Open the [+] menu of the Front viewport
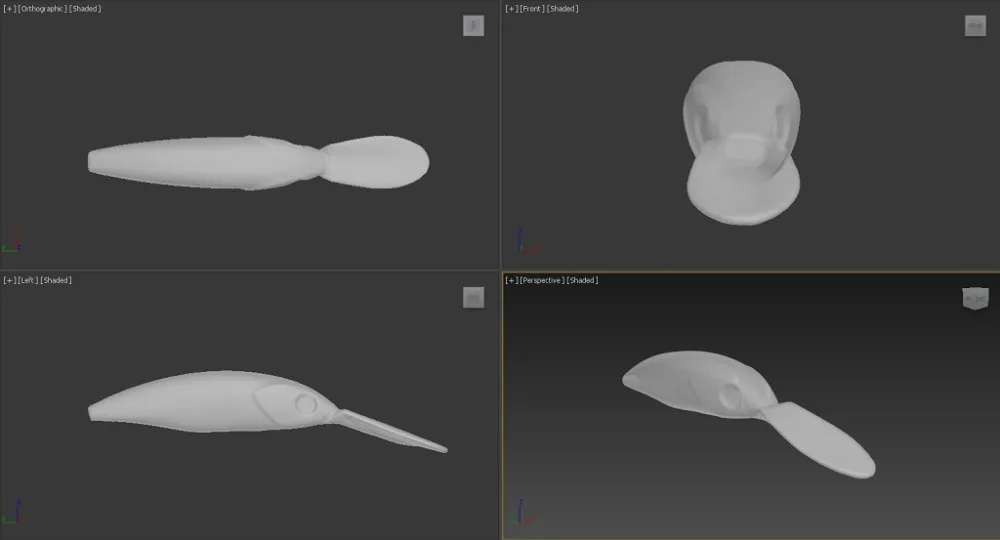 511,9
